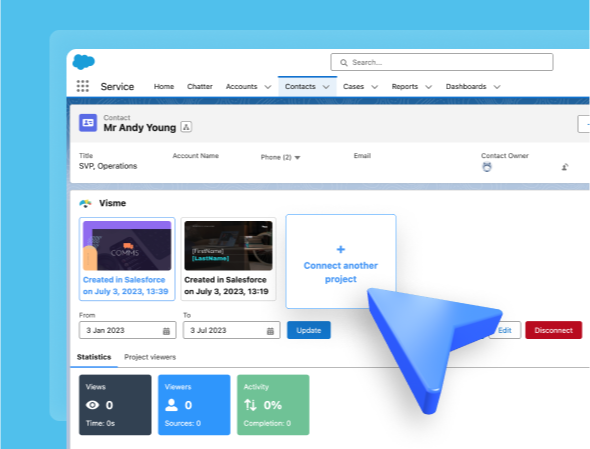Click the Time: 0s text
This screenshot has width=590, height=449.
pyautogui.click(x=100, y=423)
